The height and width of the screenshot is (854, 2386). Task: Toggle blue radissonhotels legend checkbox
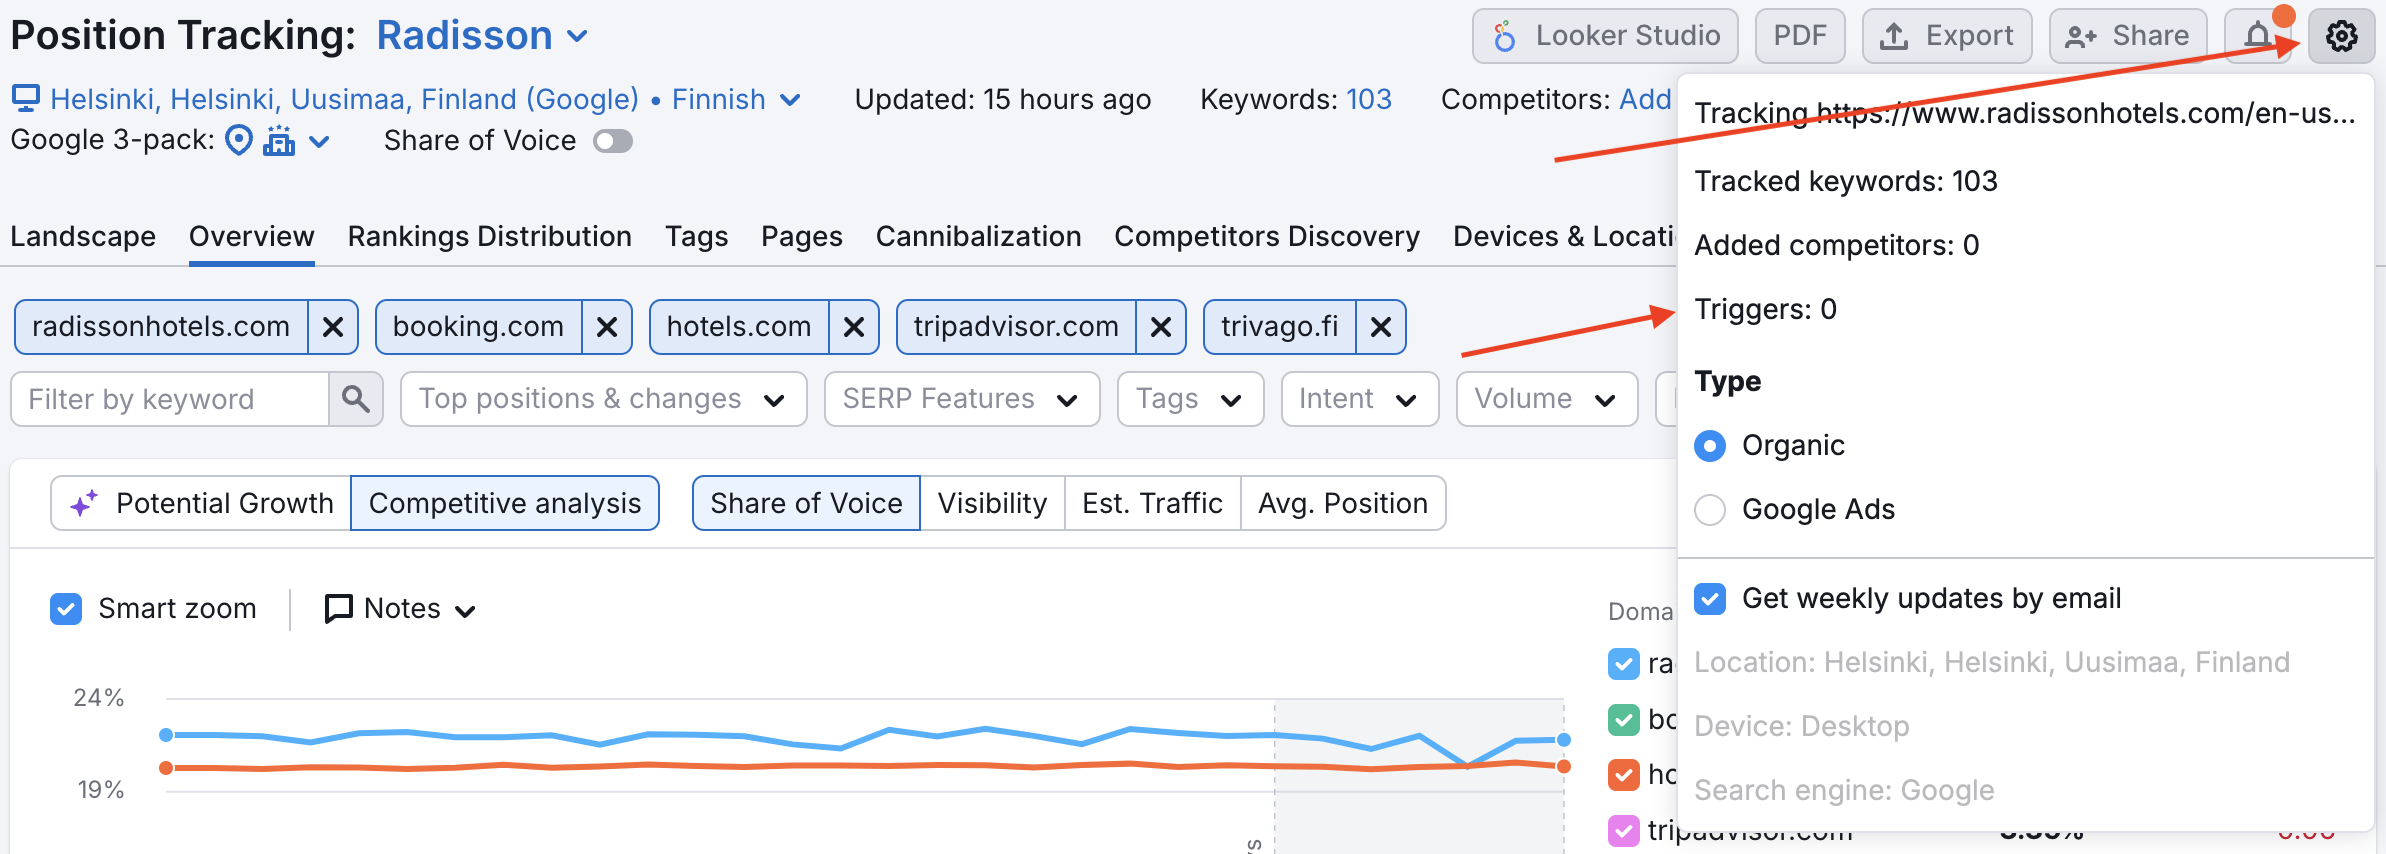pyautogui.click(x=1624, y=664)
